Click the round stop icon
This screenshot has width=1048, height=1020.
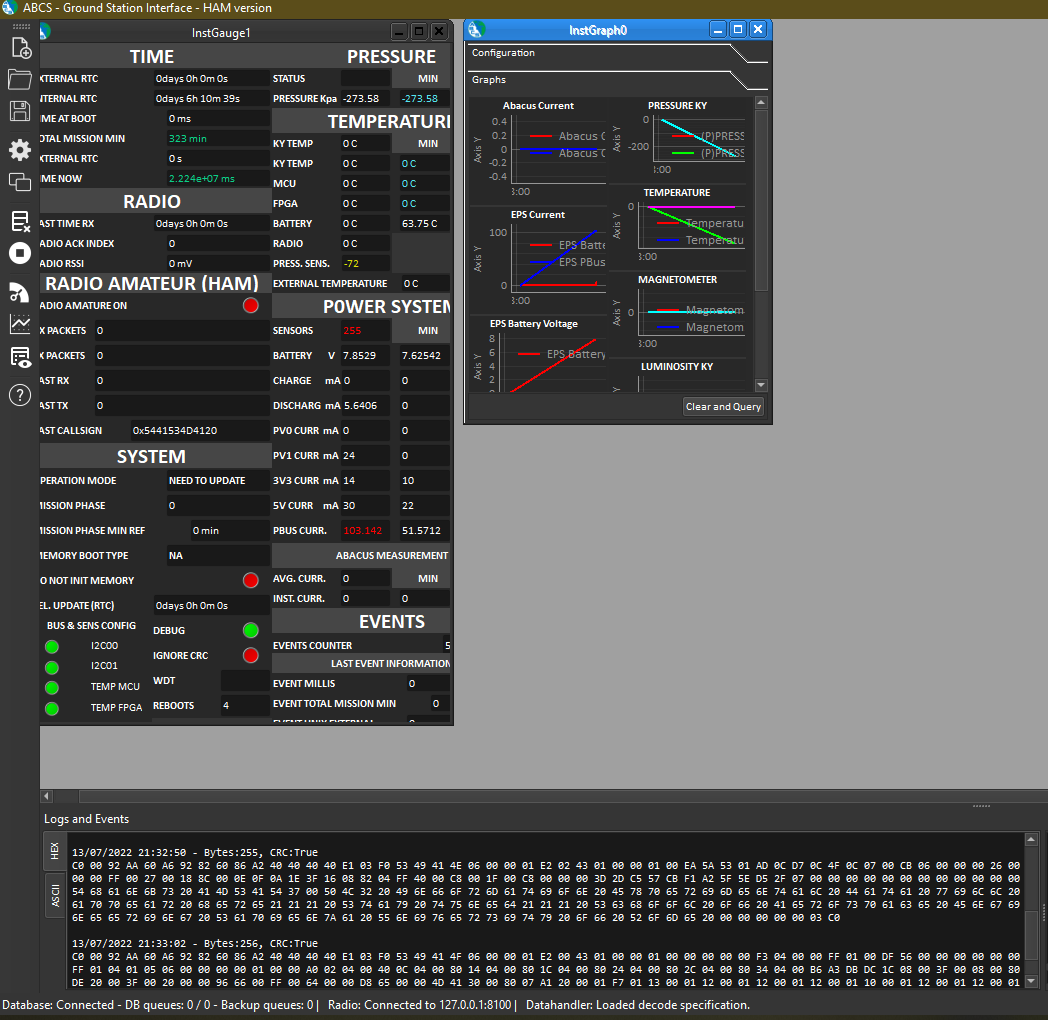(20, 253)
